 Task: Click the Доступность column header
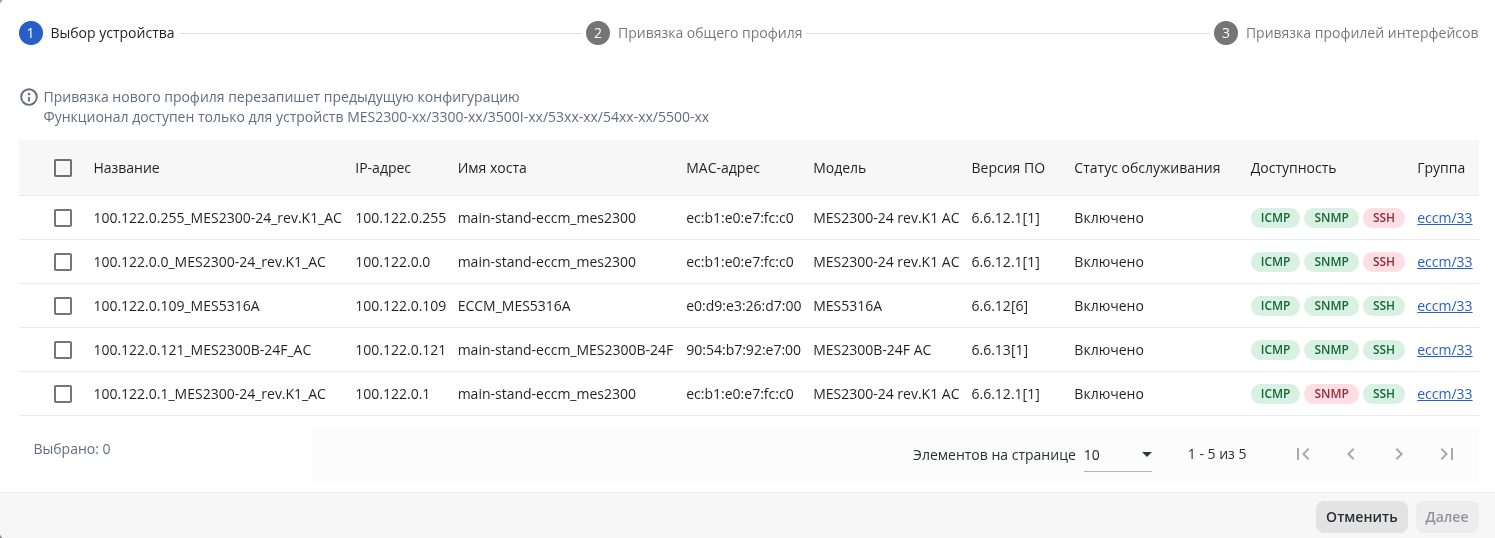coord(1293,168)
